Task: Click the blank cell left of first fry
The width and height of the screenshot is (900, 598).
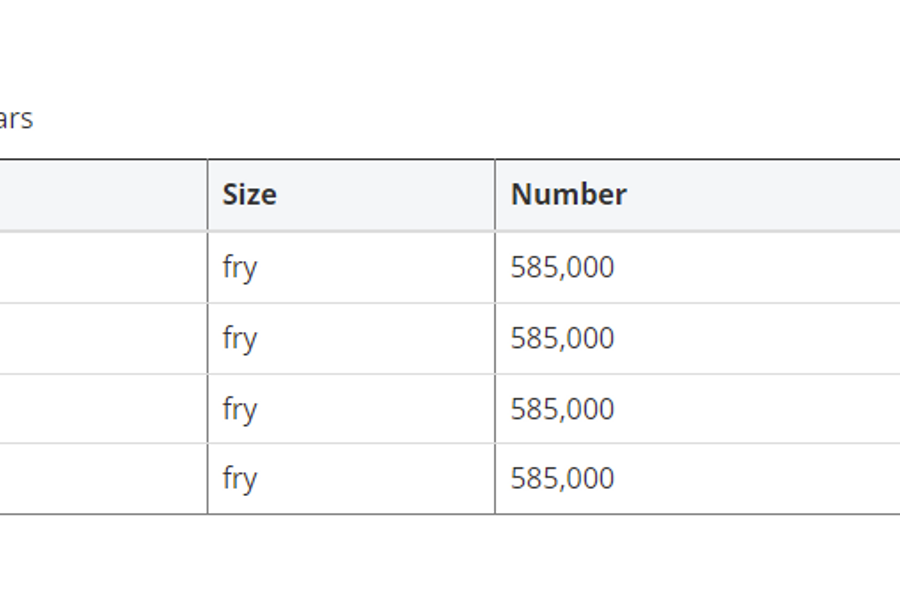Action: click(x=103, y=267)
